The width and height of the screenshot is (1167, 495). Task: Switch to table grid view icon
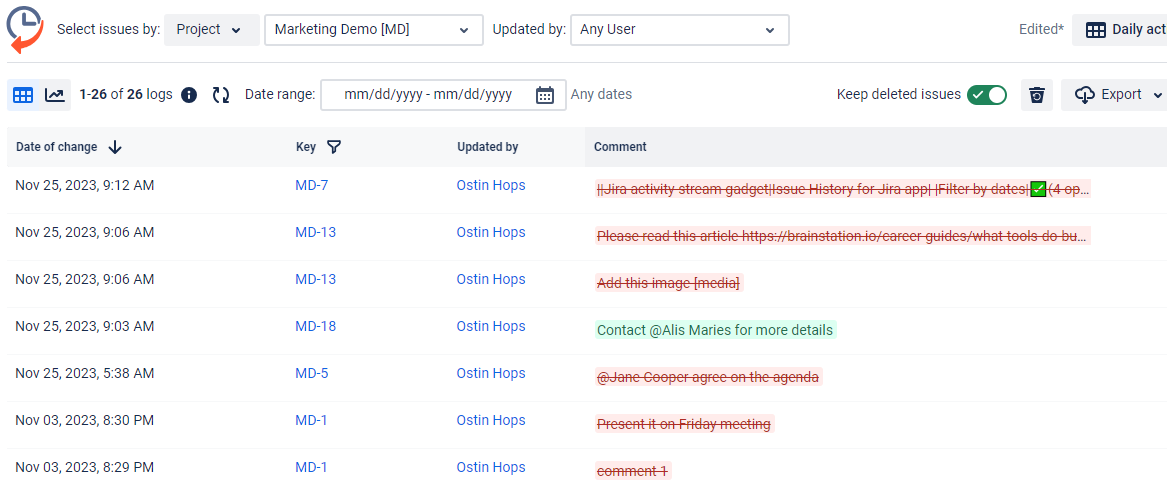(x=24, y=95)
